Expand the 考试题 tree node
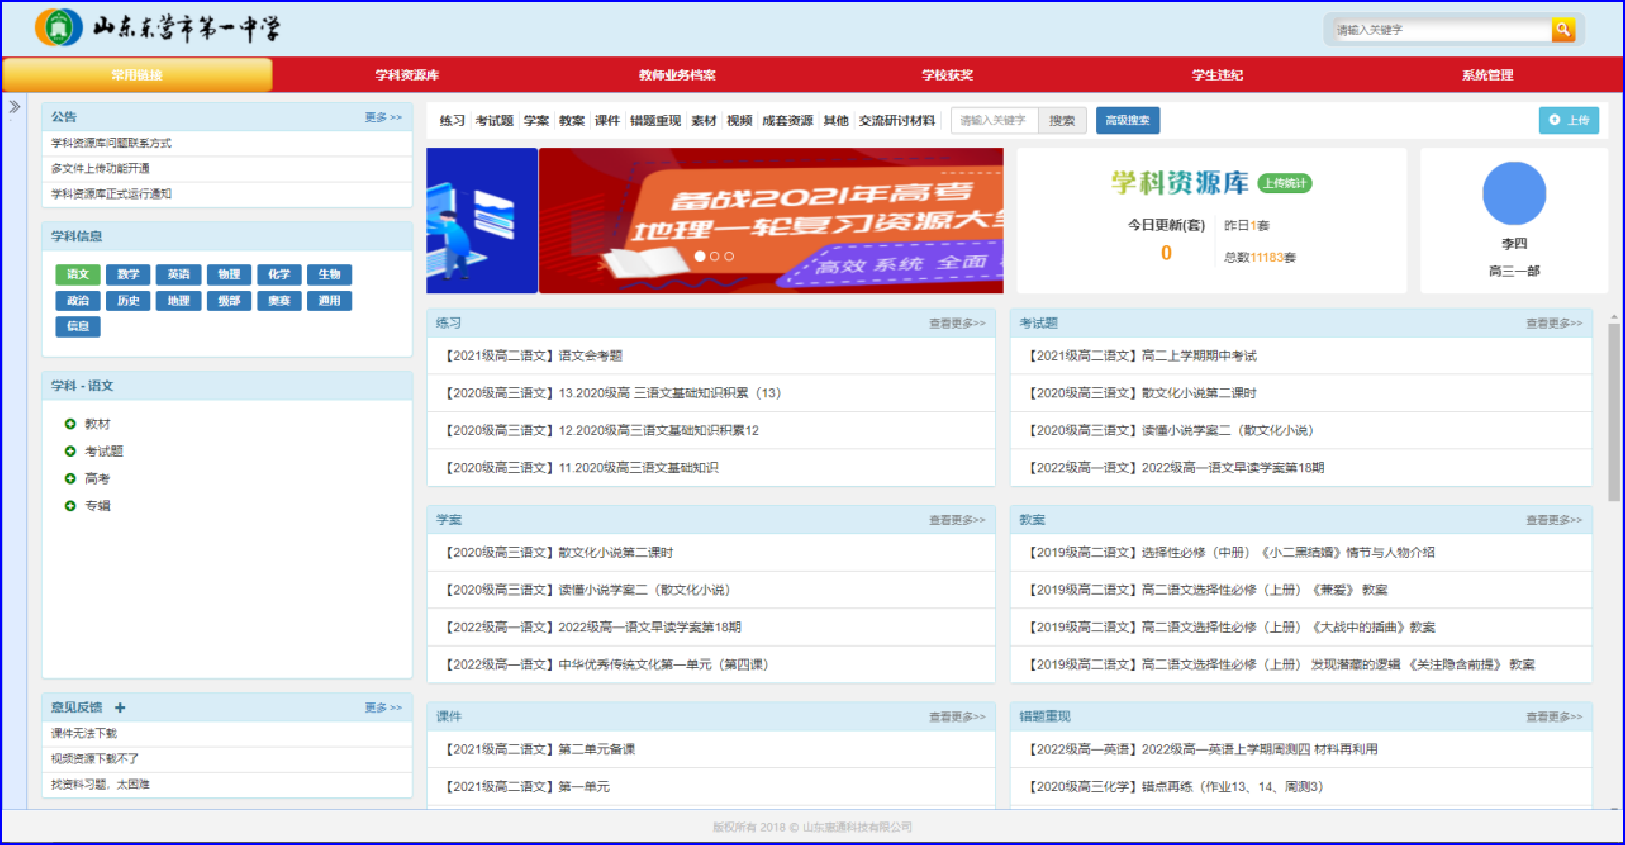The image size is (1625, 845). coord(70,451)
